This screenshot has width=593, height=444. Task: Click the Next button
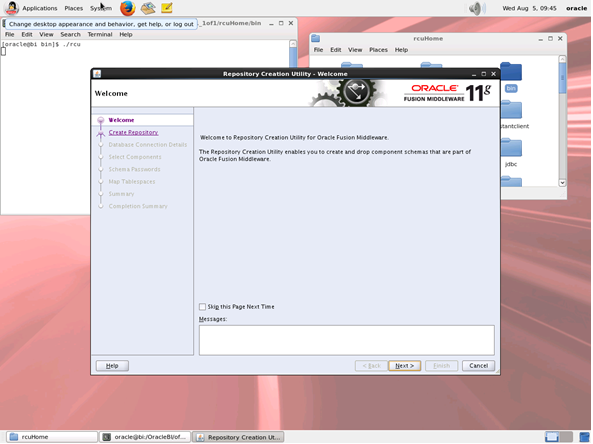coord(404,366)
